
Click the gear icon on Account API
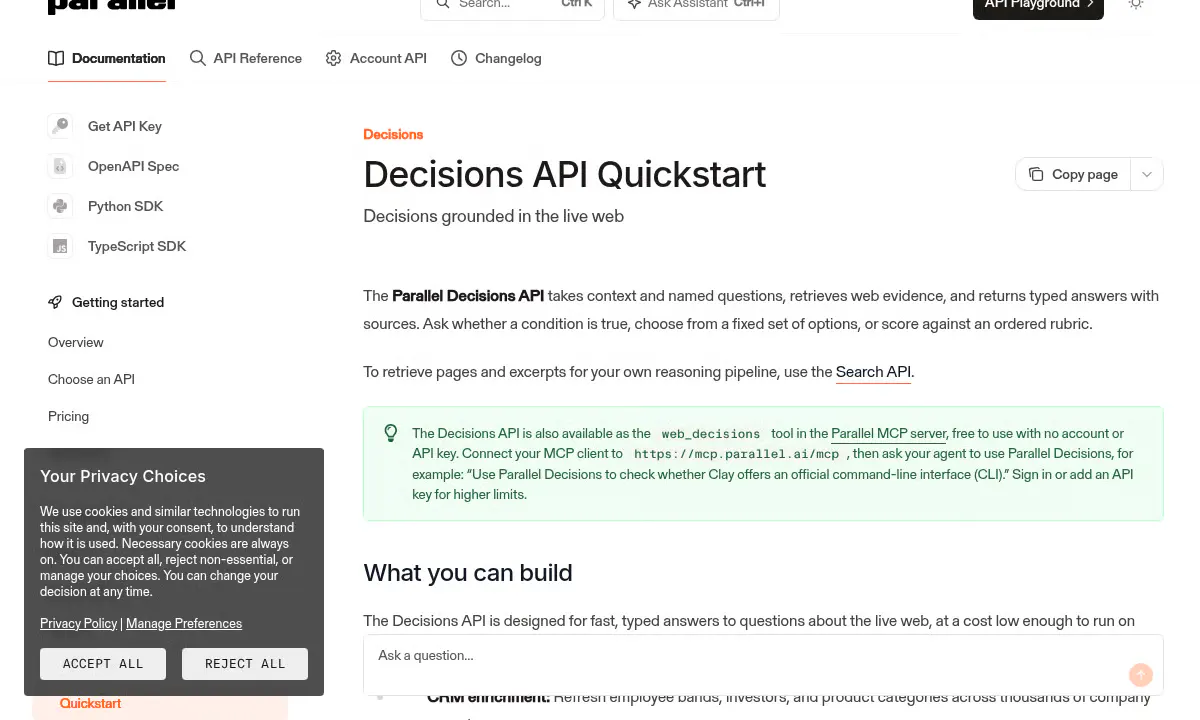point(334,58)
